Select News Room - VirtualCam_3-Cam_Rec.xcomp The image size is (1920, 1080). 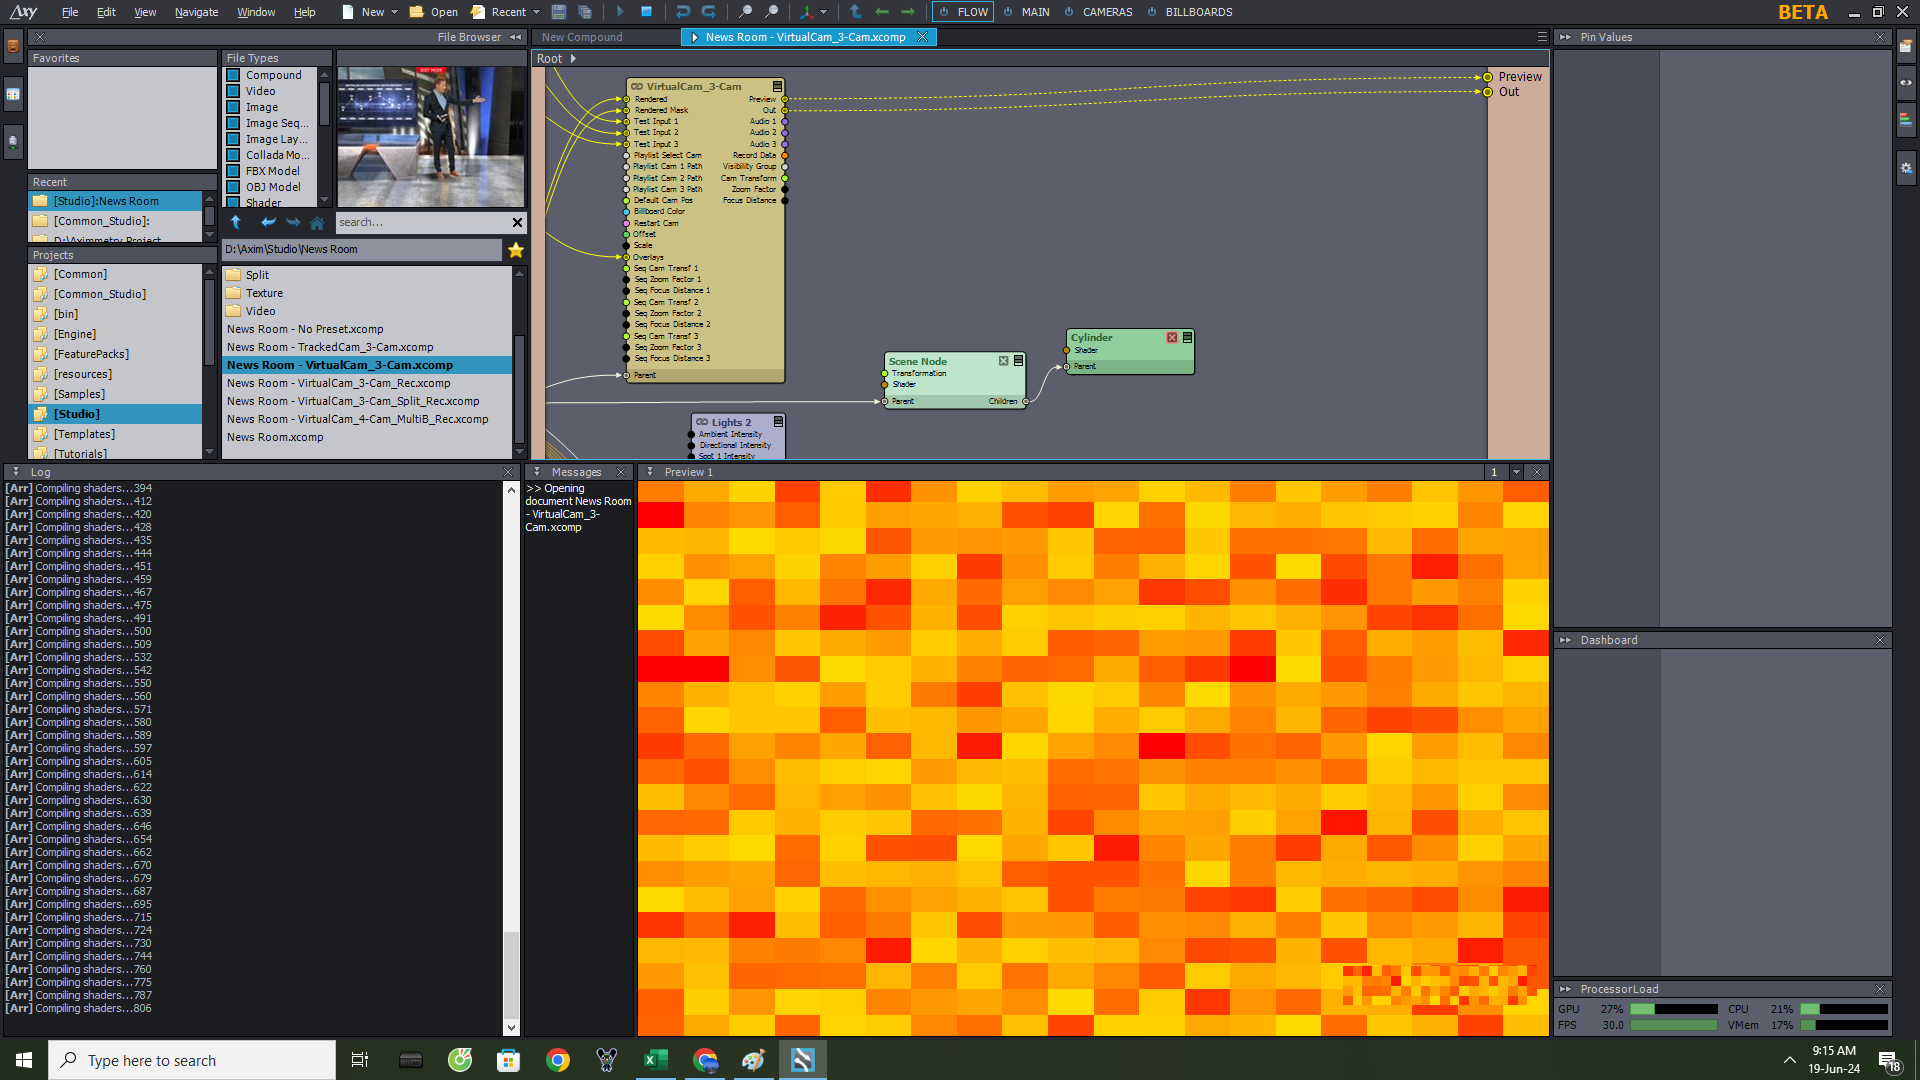coord(338,382)
